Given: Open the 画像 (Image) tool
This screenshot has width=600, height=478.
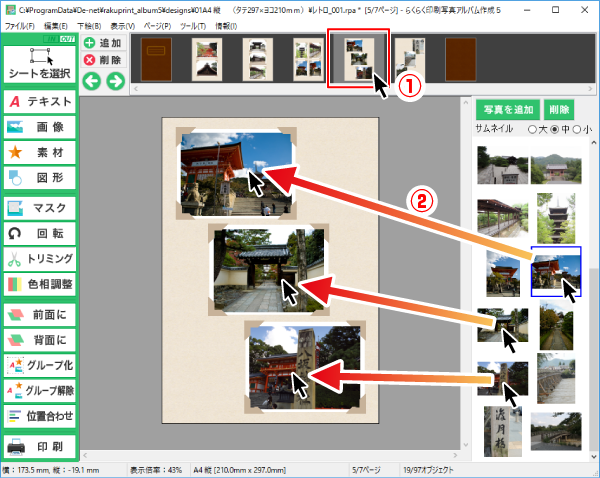Looking at the screenshot, I should coord(40,127).
